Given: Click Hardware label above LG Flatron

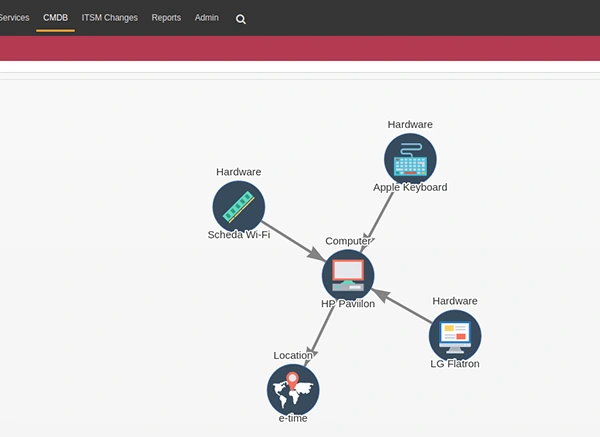Looking at the screenshot, I should tap(455, 301).
